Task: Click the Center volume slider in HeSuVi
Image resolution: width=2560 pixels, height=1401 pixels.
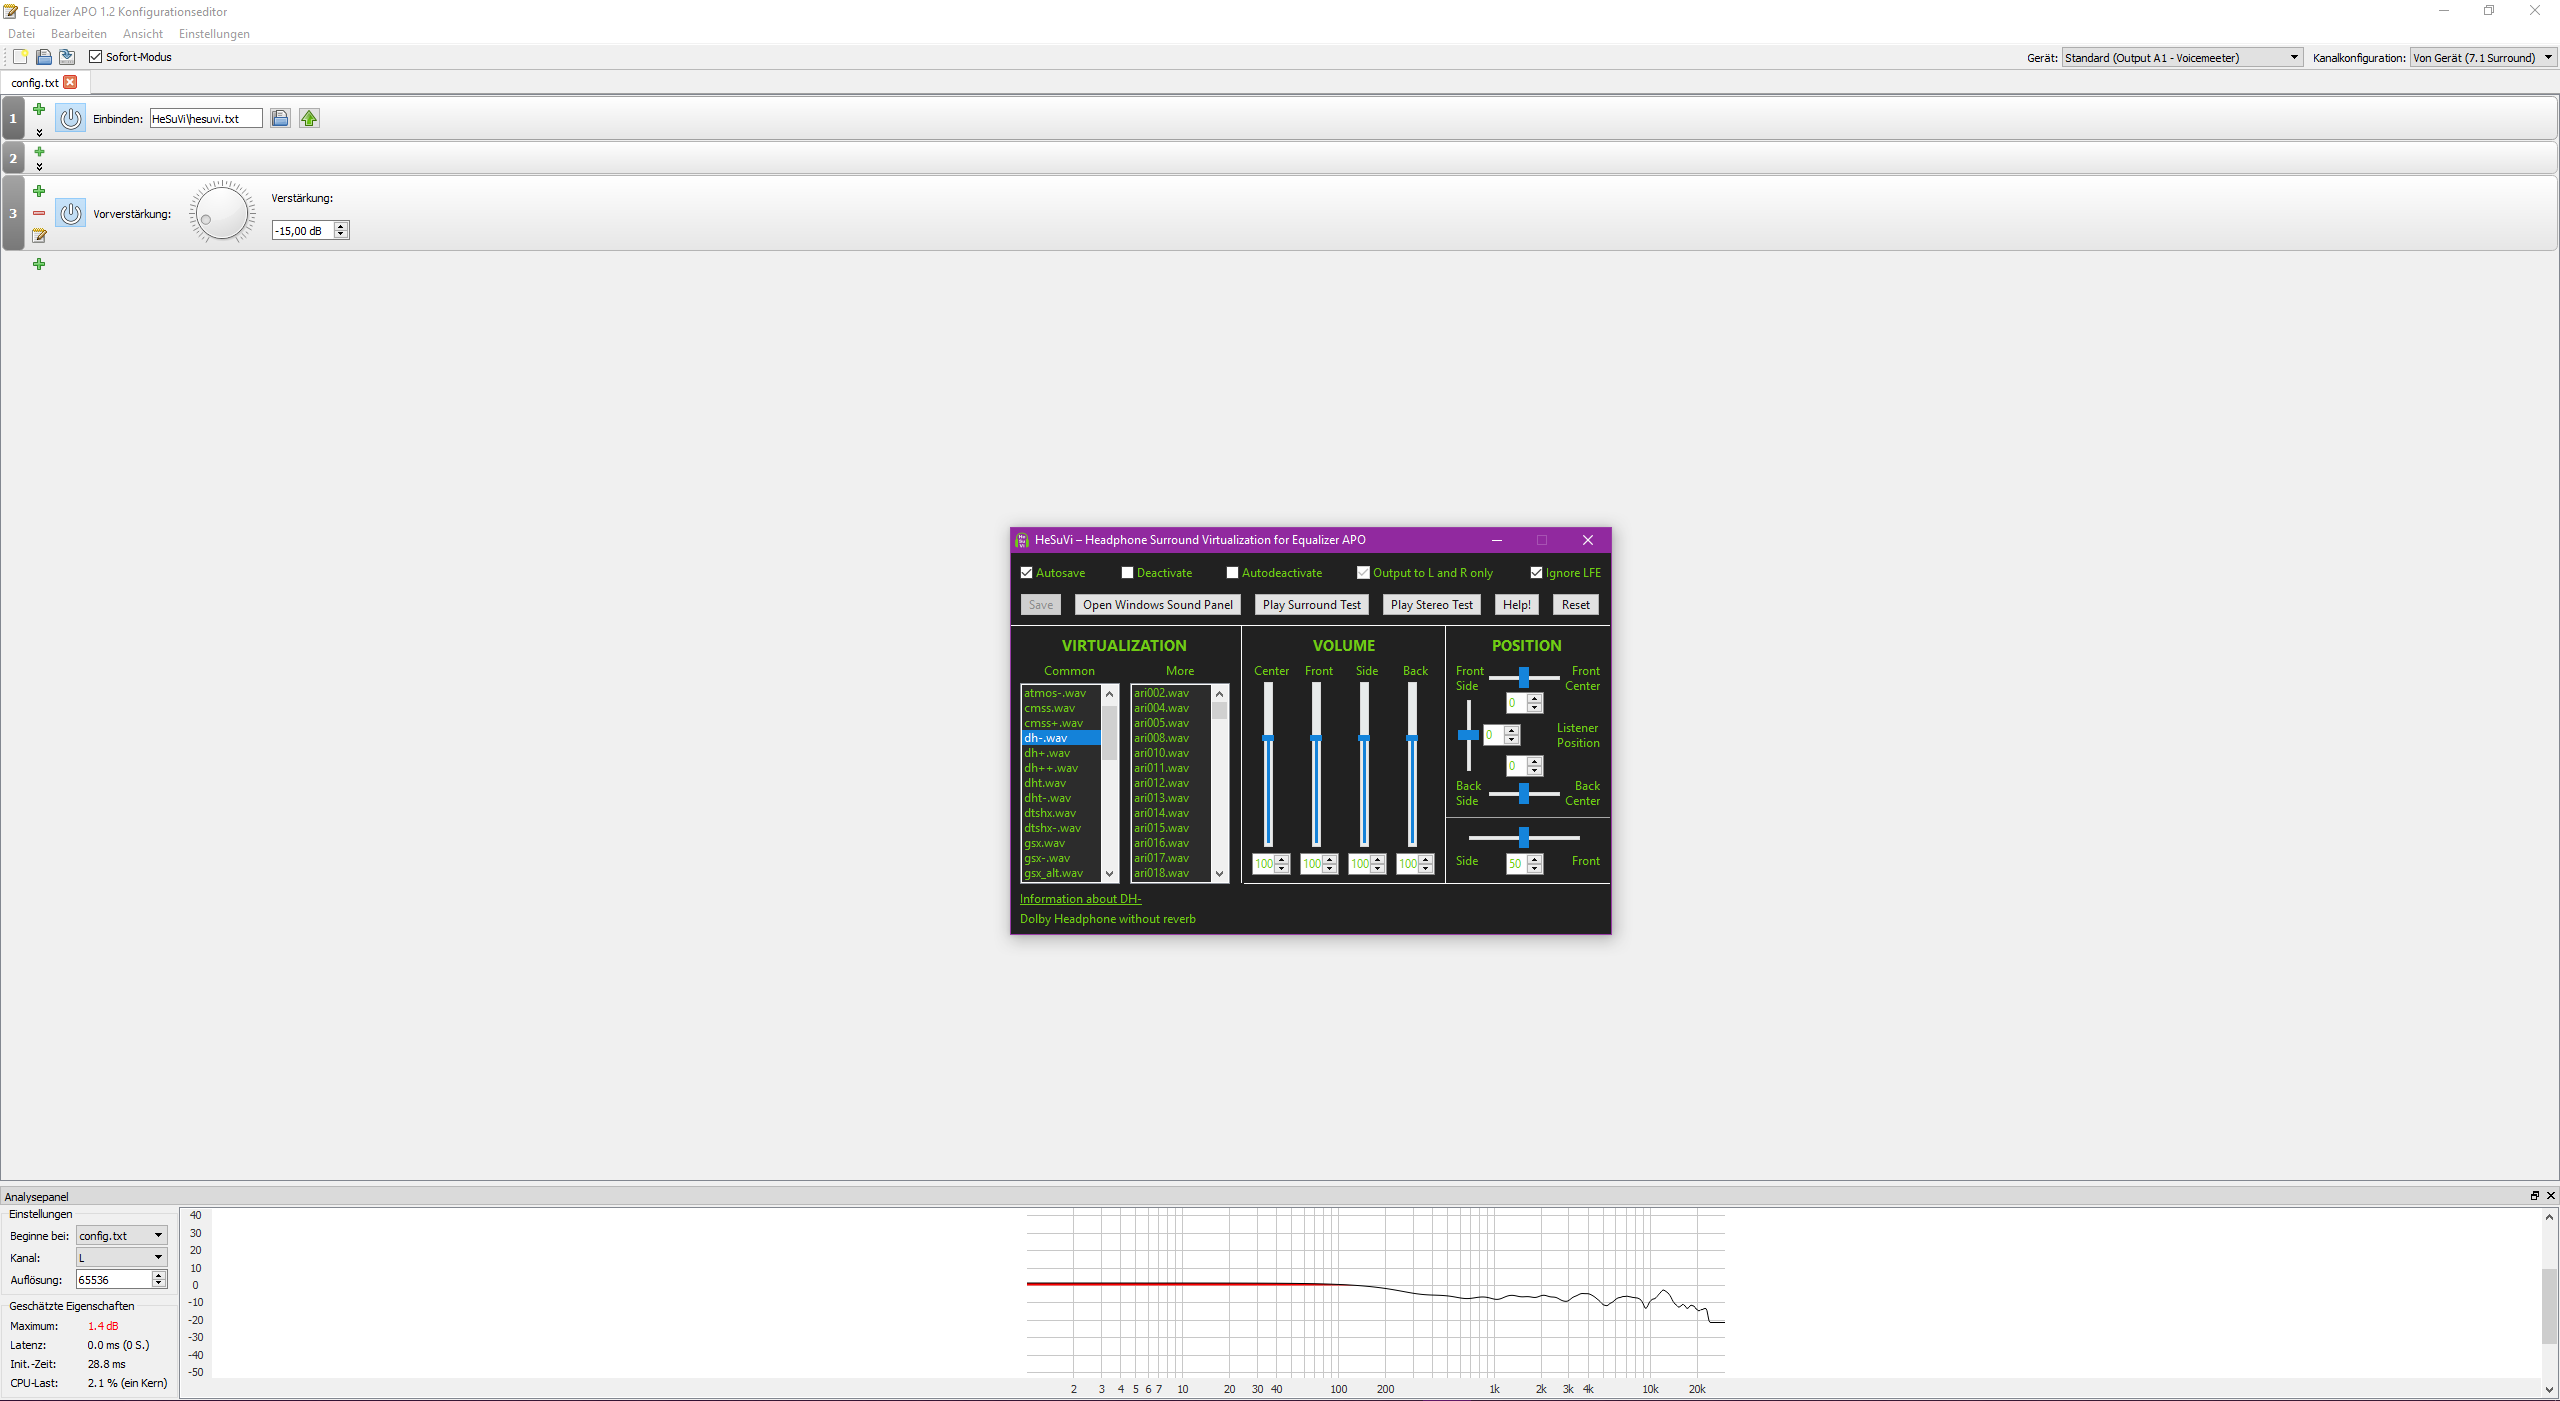Action: (1268, 739)
